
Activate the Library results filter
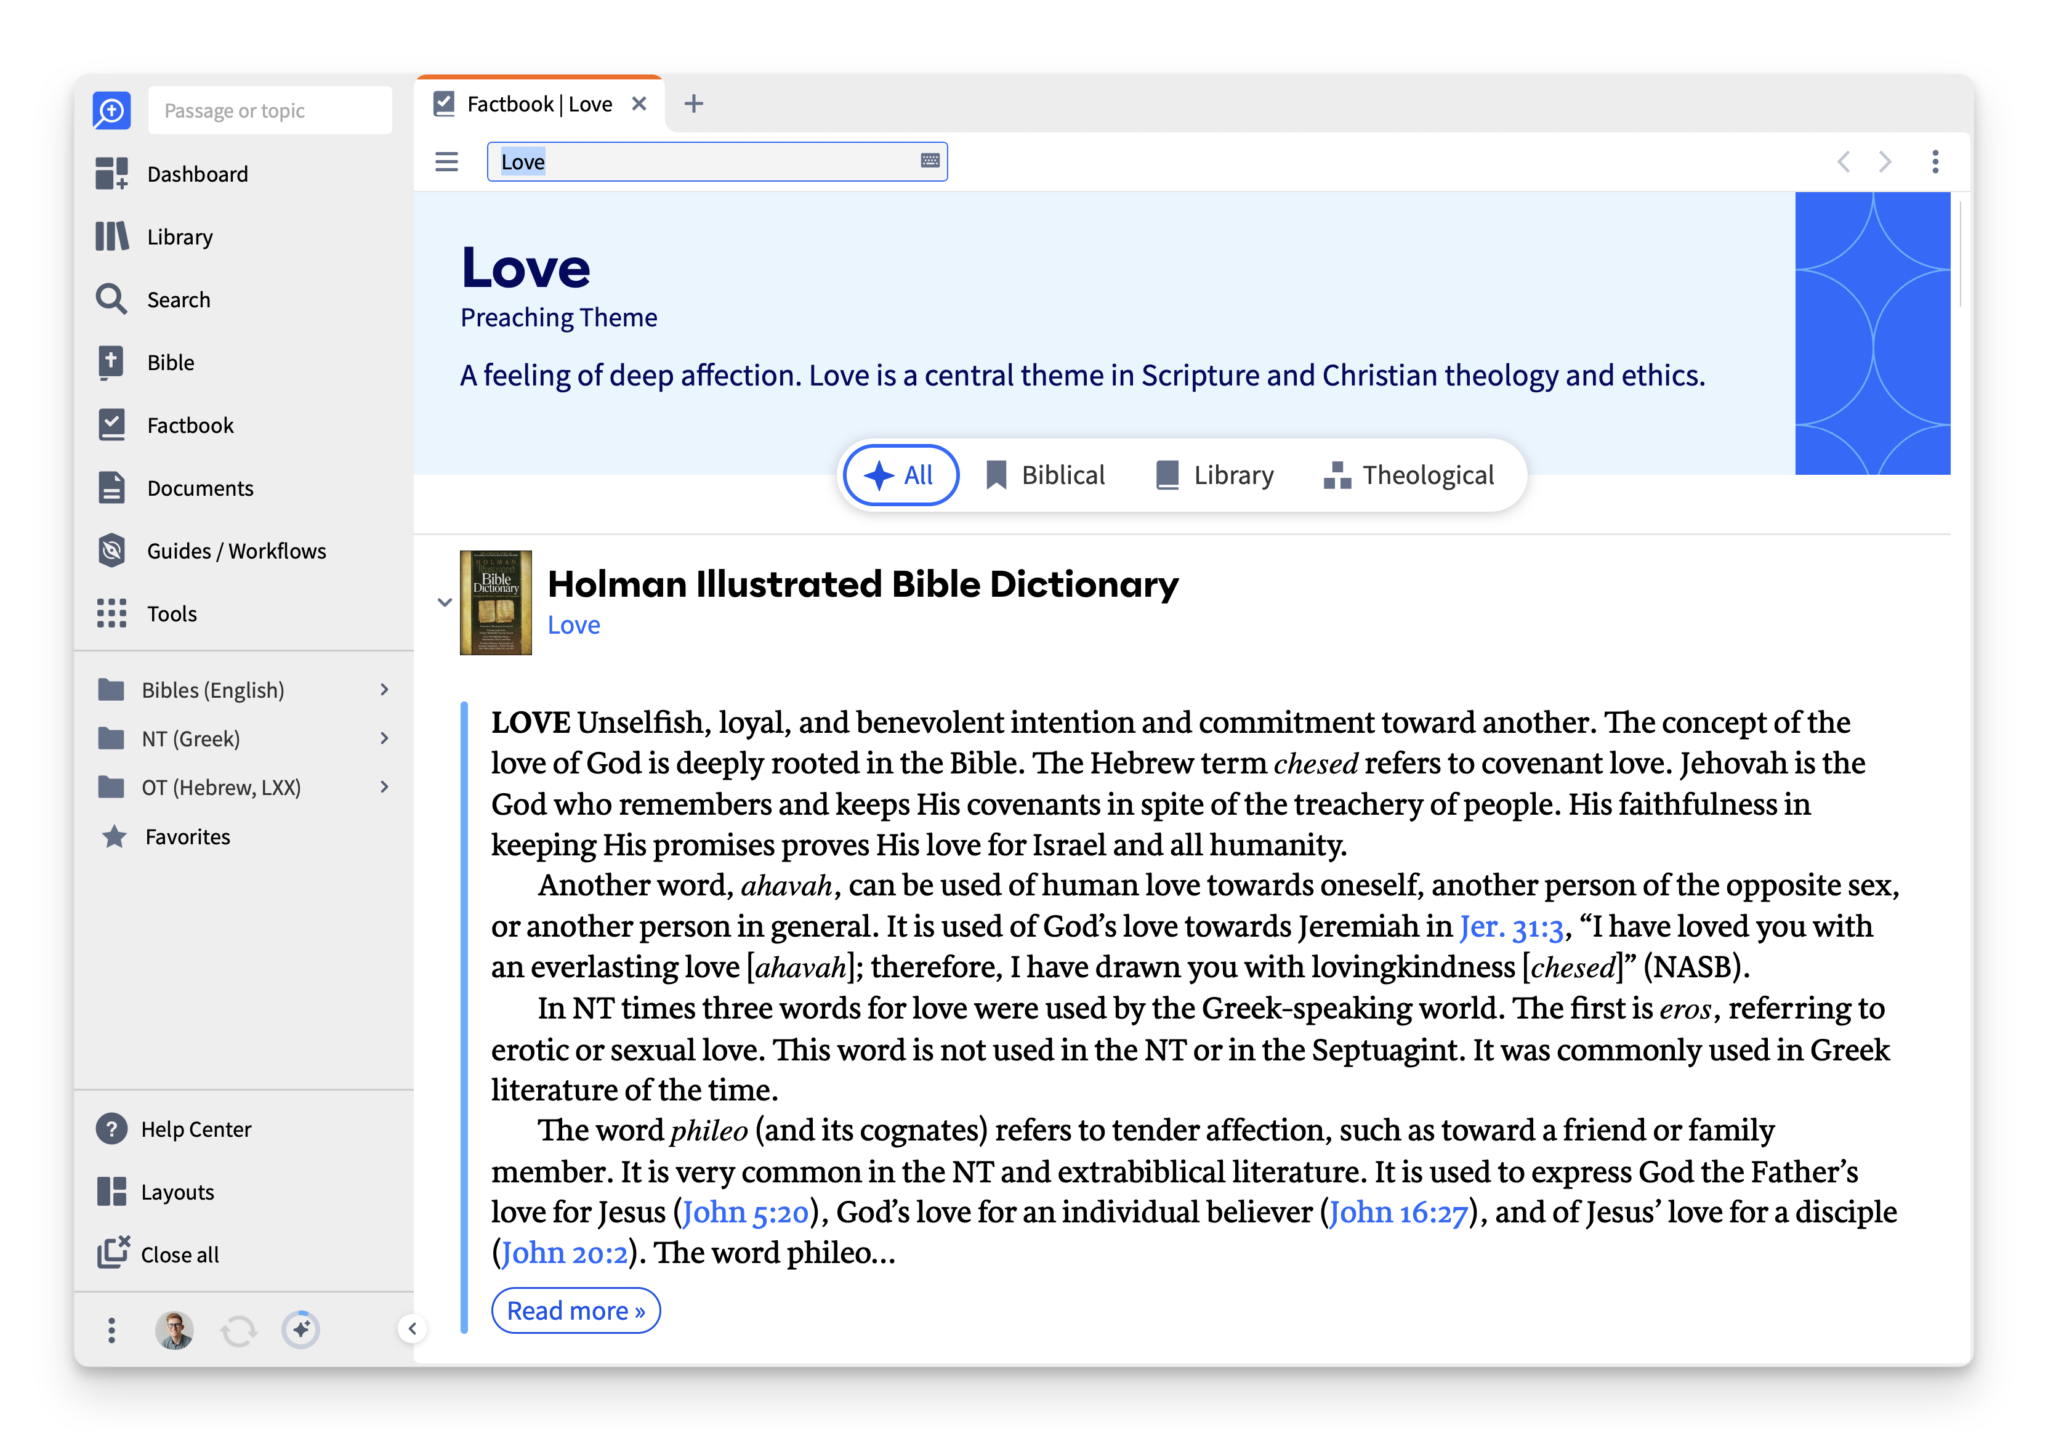pos(1215,475)
